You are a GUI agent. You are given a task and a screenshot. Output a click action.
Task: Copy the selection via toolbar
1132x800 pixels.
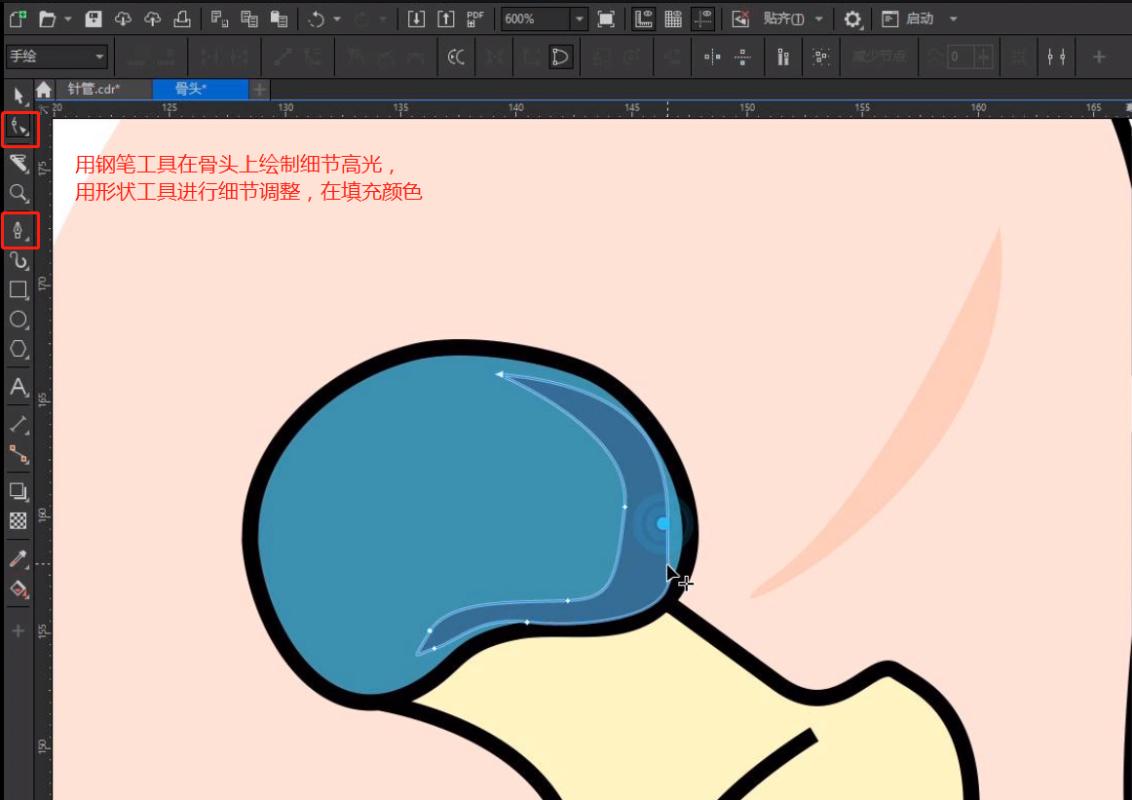click(x=249, y=19)
